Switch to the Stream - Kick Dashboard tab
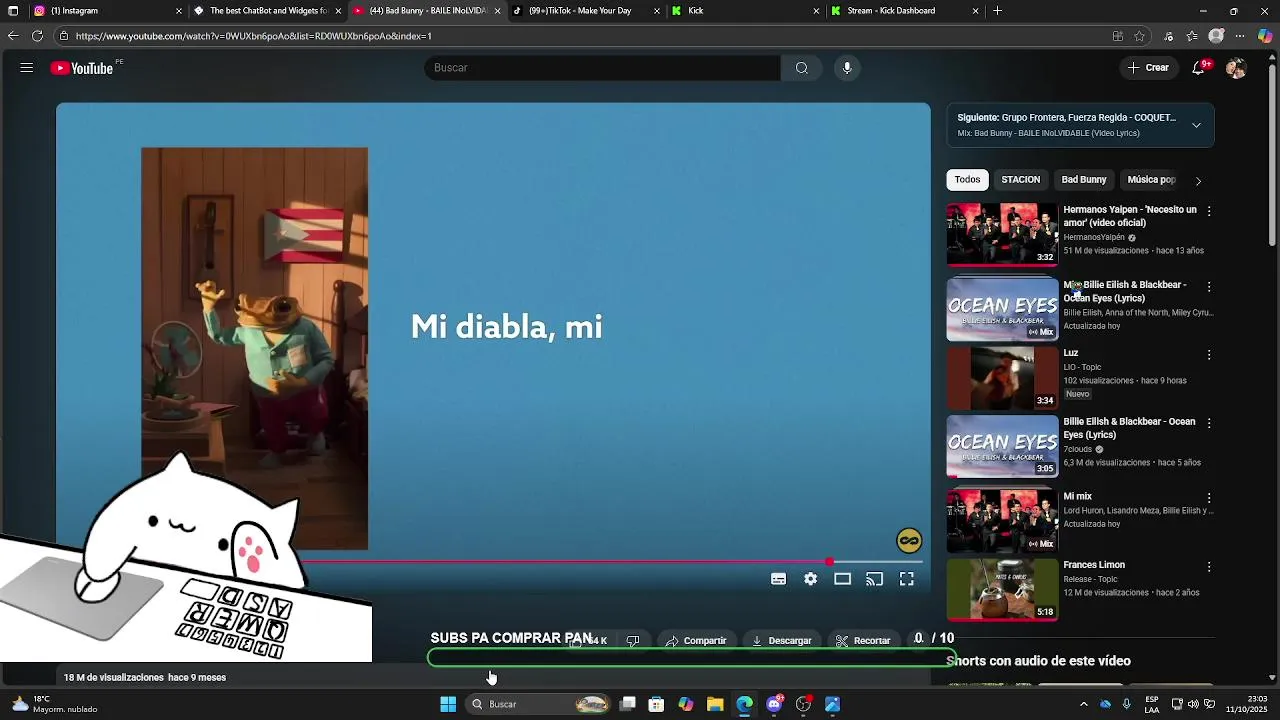 [x=904, y=11]
